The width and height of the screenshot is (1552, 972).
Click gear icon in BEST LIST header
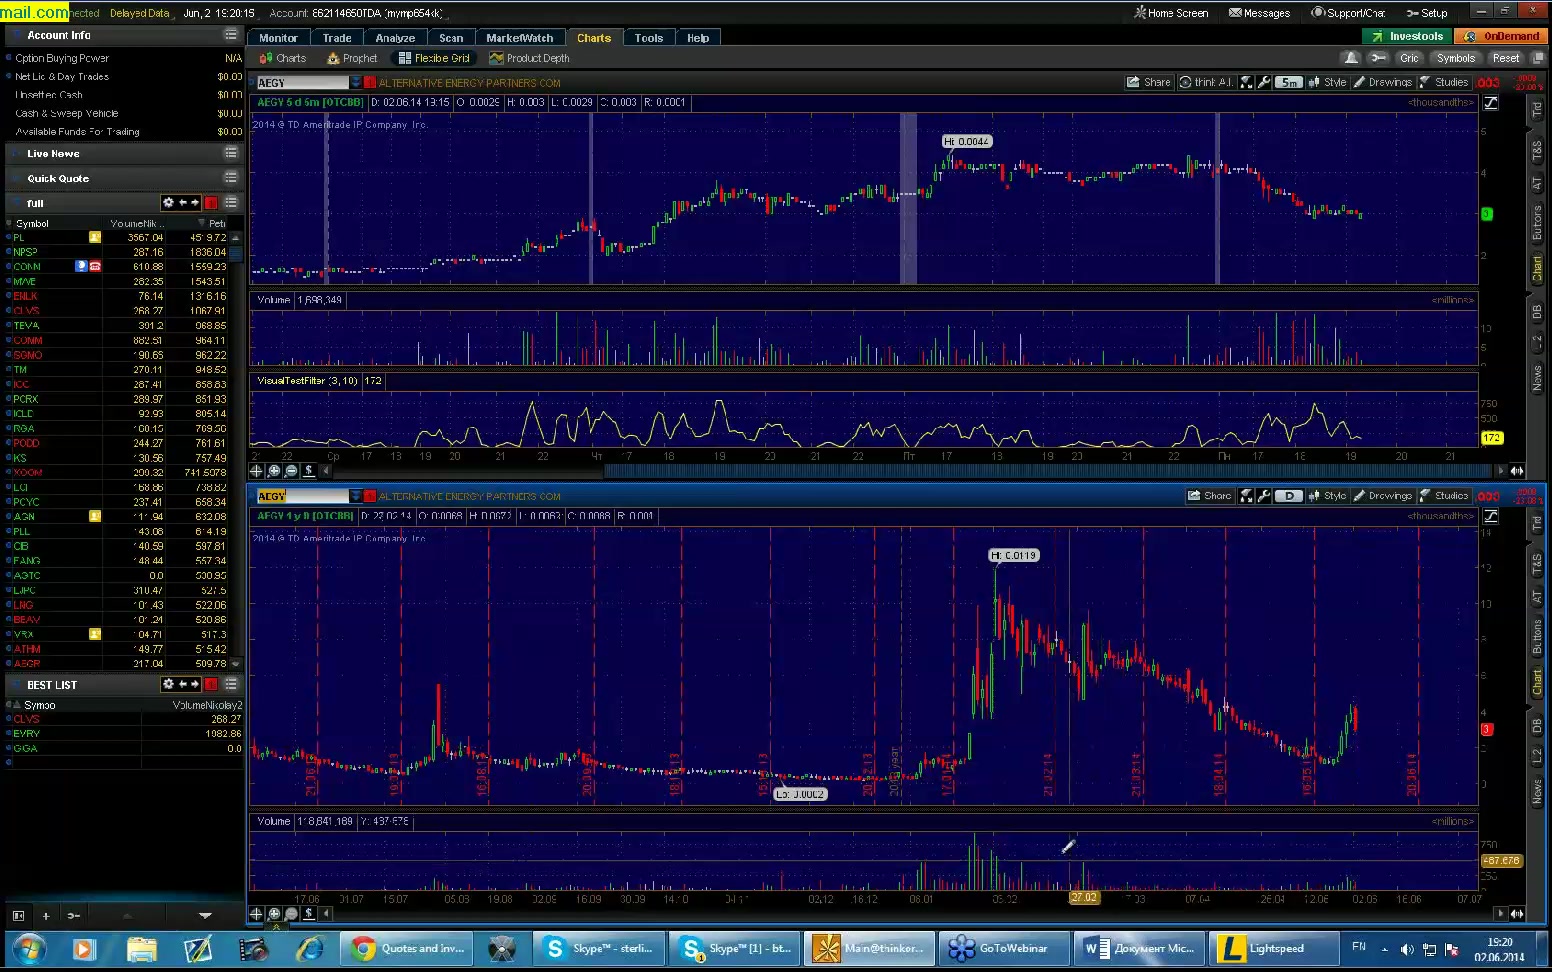[168, 684]
